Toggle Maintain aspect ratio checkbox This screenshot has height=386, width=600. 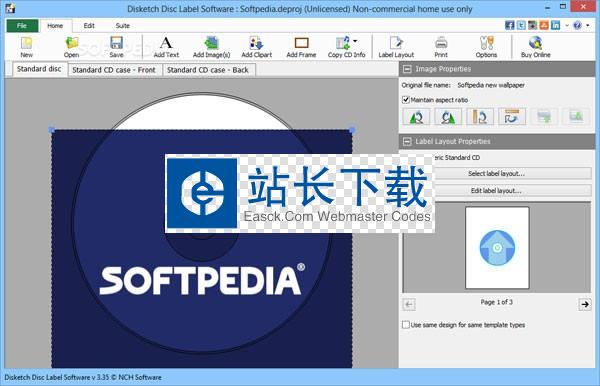coord(406,100)
